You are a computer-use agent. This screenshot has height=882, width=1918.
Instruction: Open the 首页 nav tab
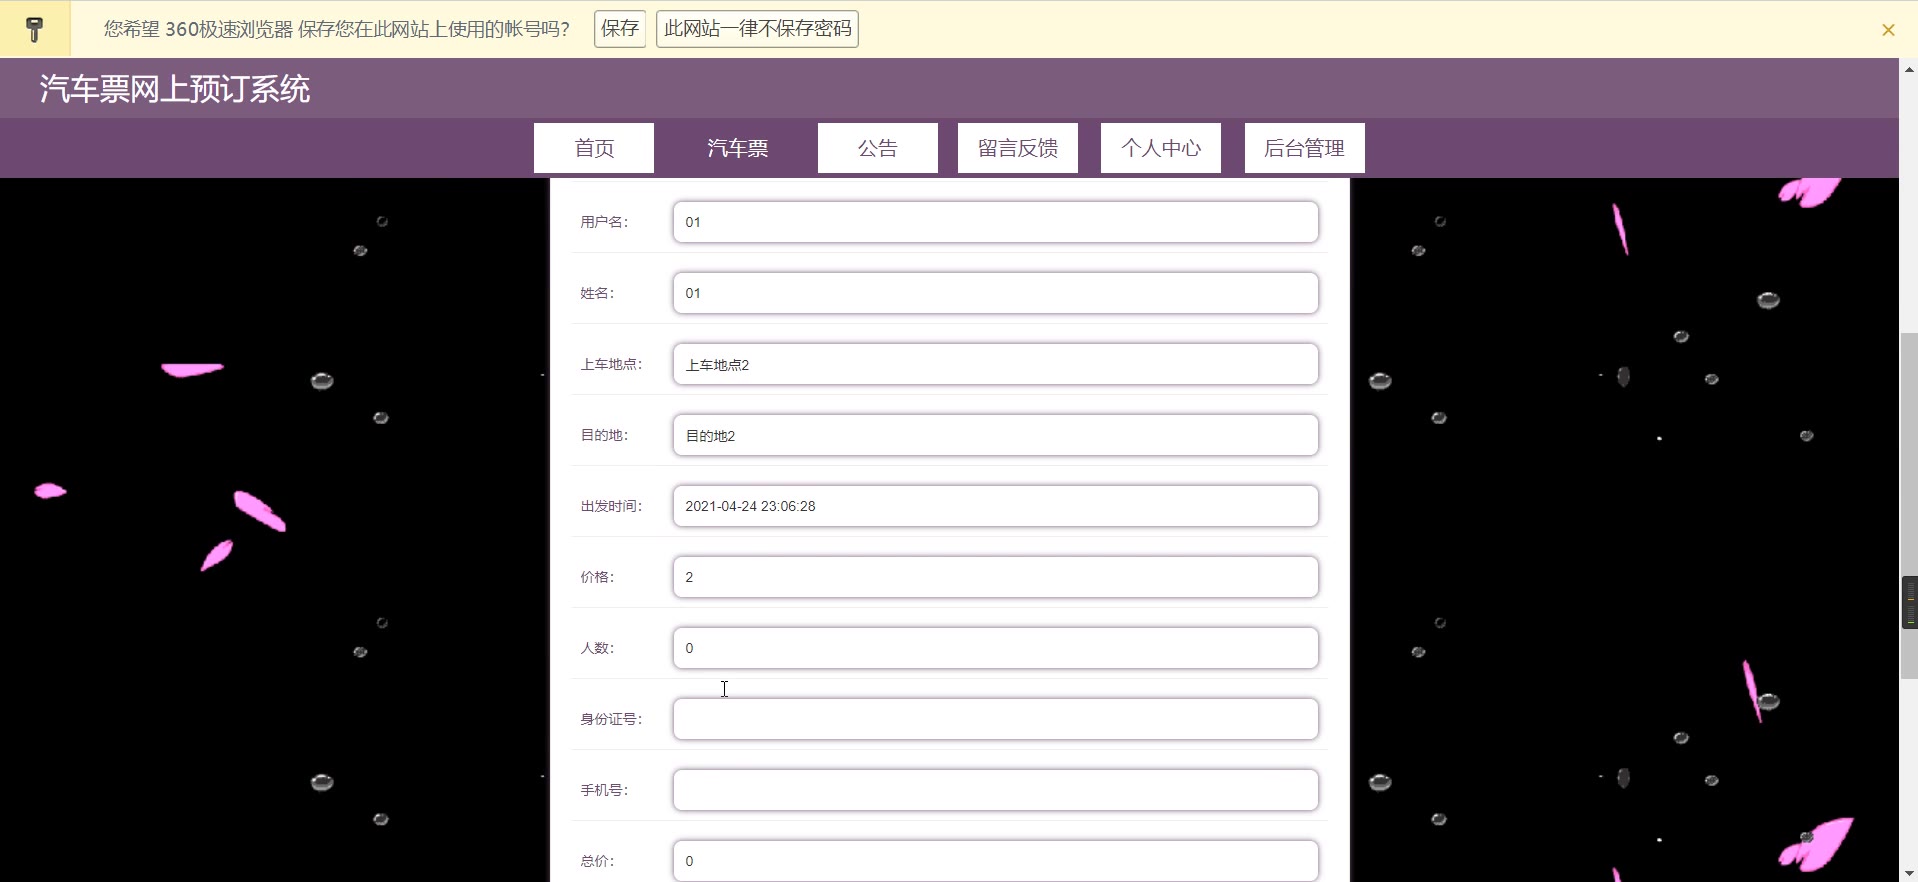pyautogui.click(x=594, y=148)
